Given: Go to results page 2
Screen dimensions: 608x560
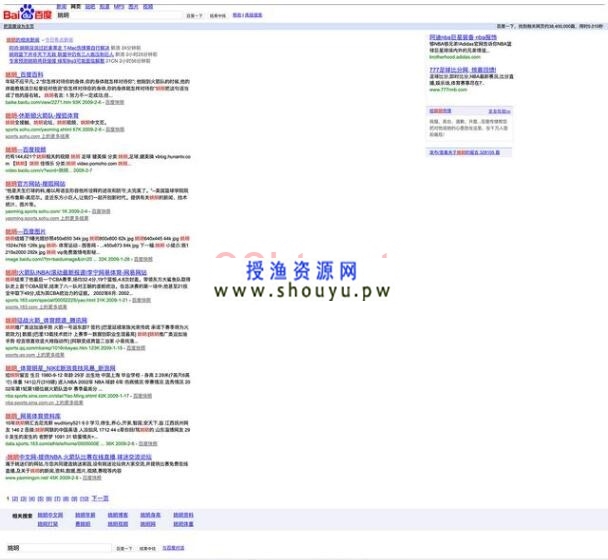Looking at the screenshot, I should click(x=15, y=499).
